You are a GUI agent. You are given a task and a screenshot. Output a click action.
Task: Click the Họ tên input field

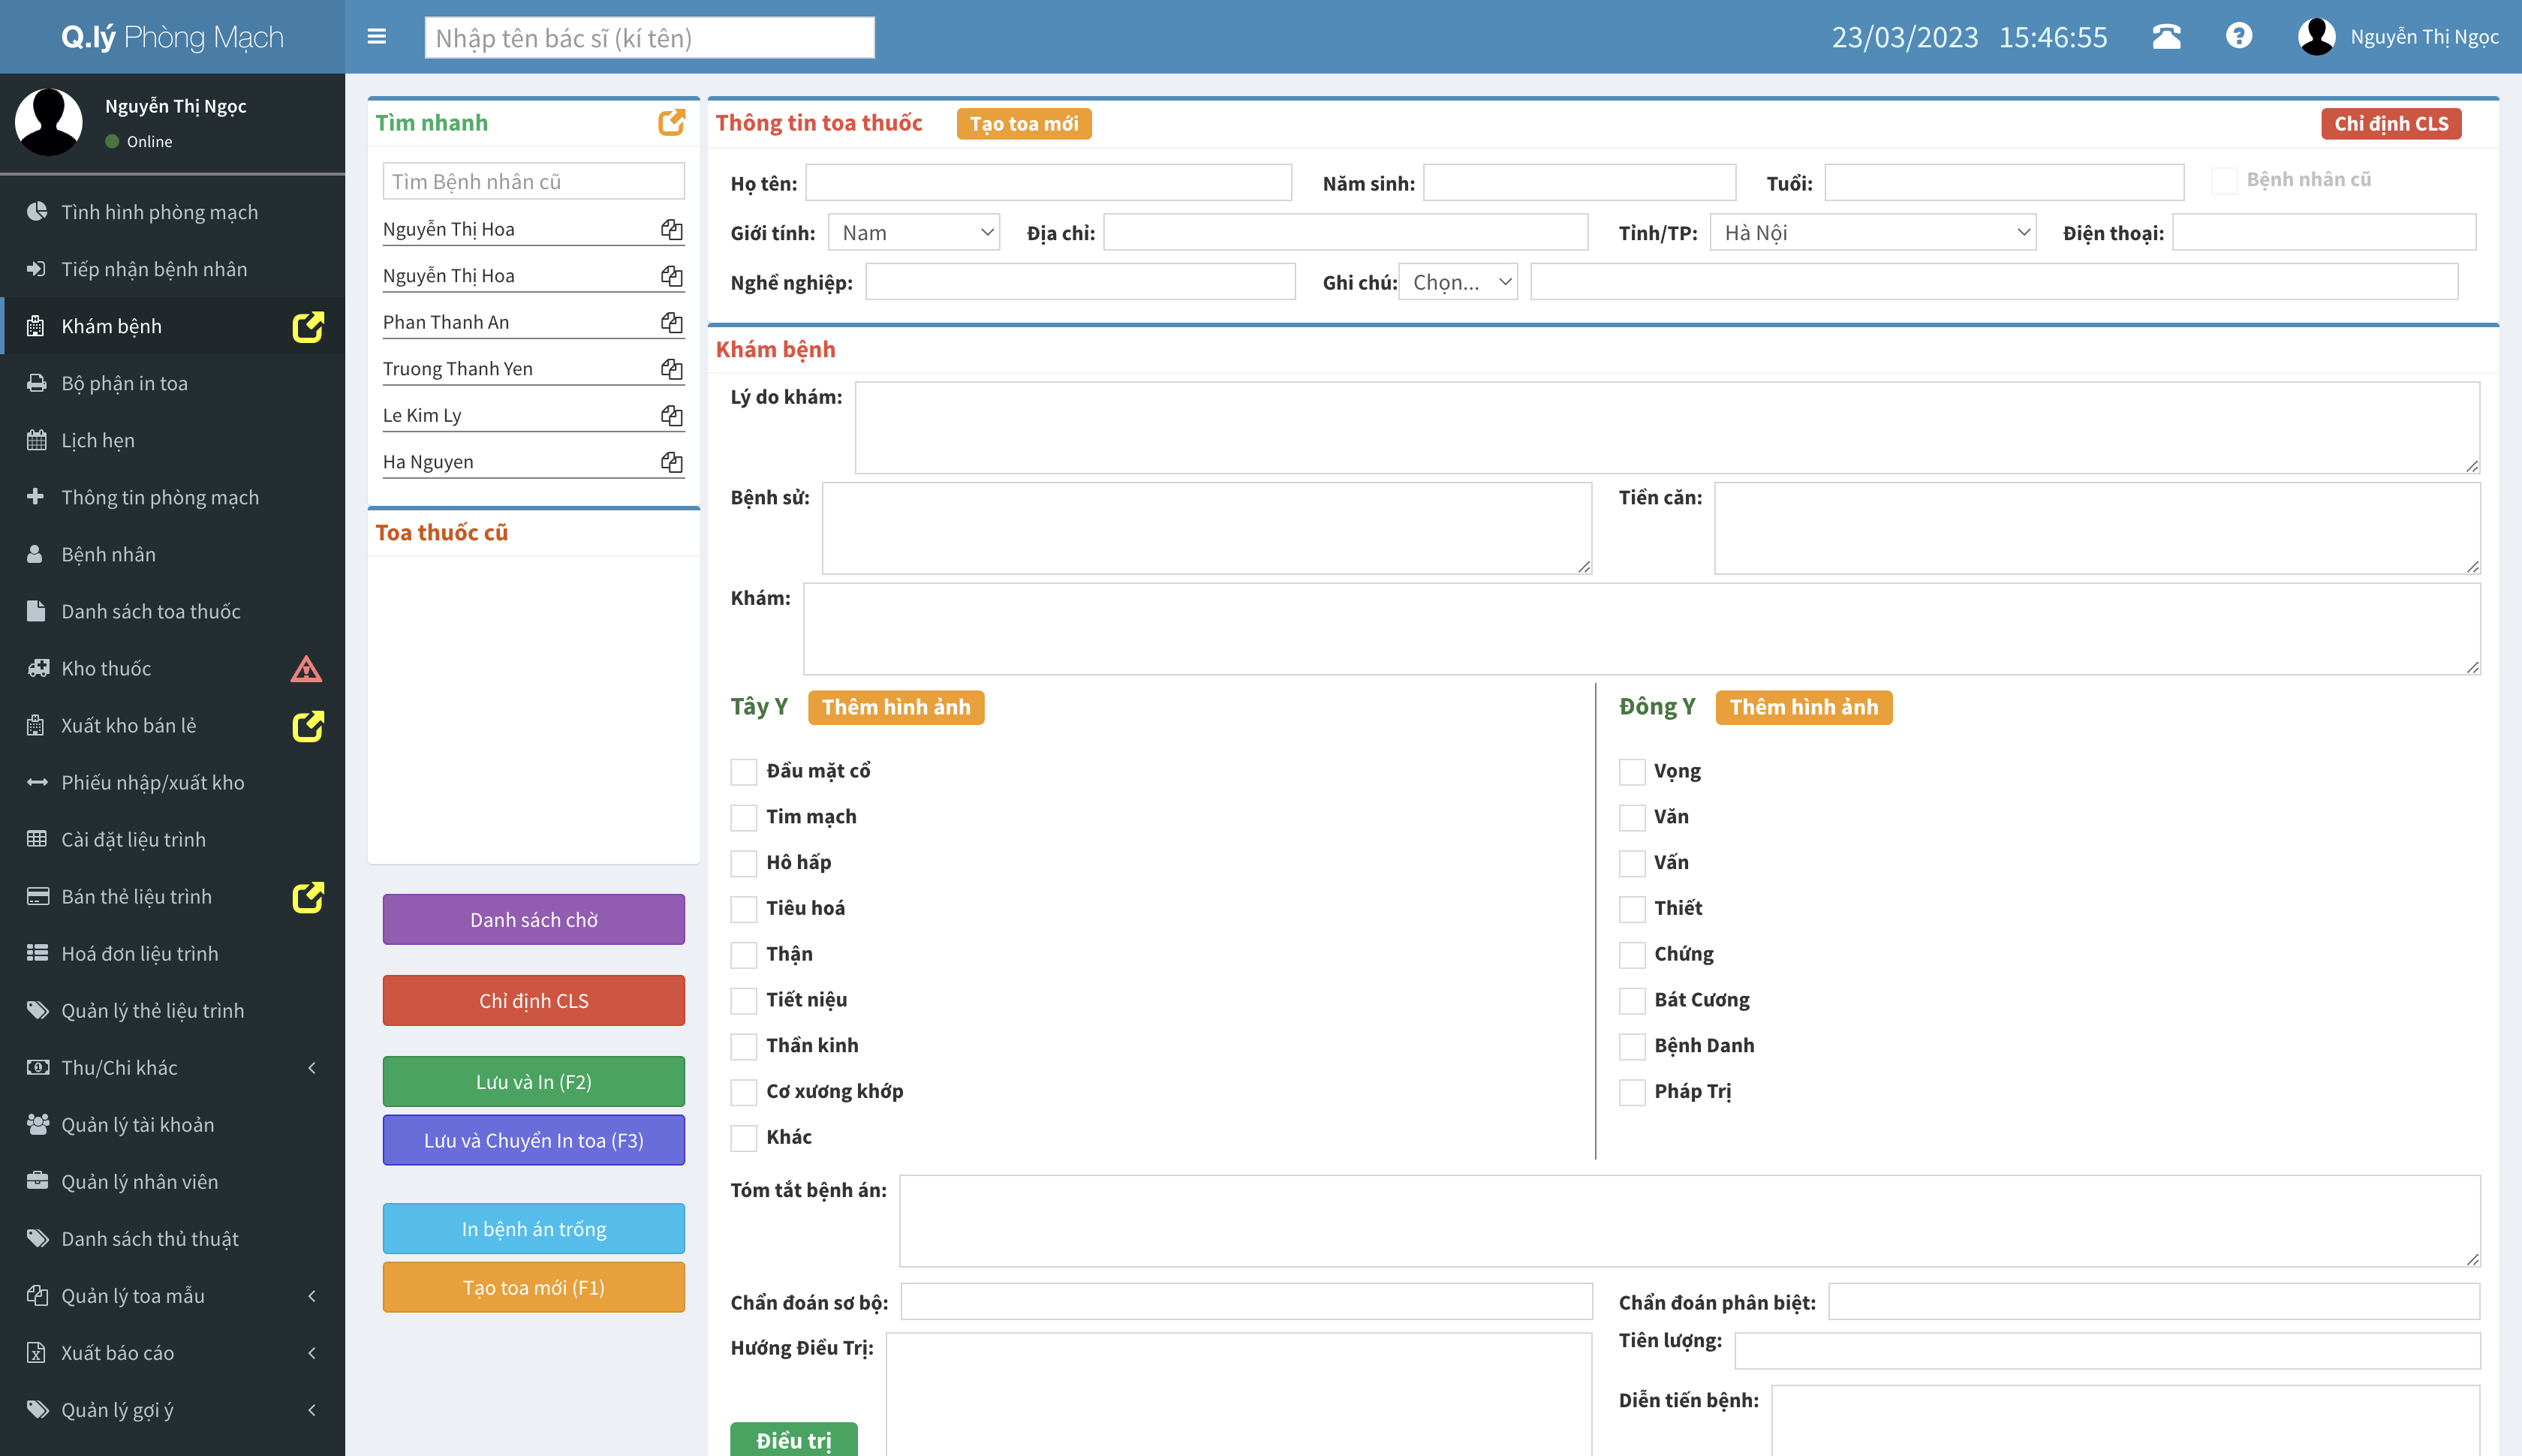(1048, 182)
